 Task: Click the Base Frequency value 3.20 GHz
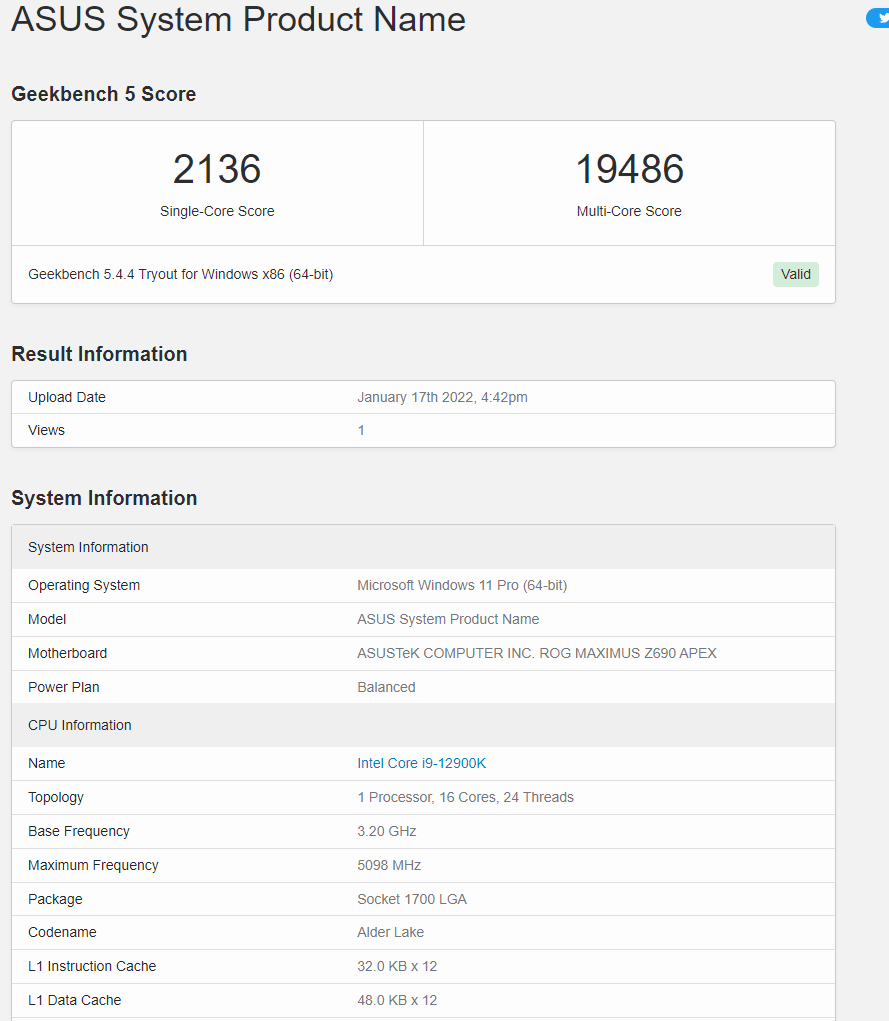coord(386,831)
